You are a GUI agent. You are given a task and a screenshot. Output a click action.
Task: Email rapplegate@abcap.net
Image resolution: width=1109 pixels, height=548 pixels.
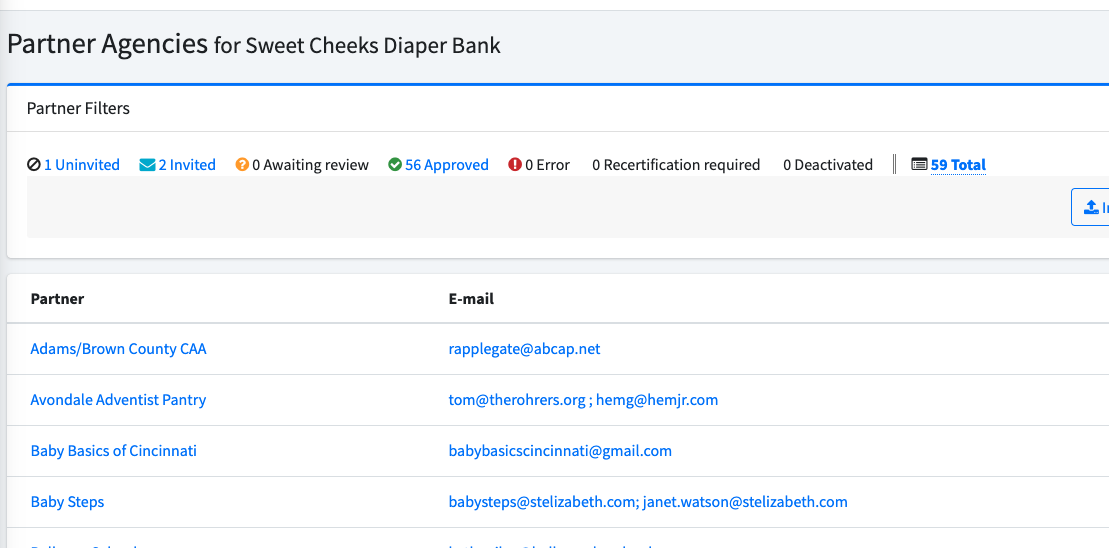tap(524, 349)
